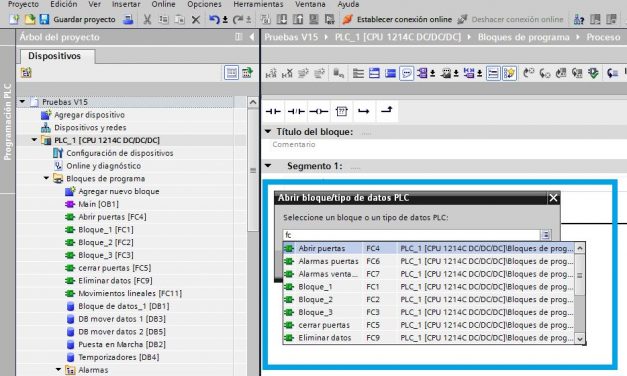Open Online y diagnóstico
Image resolution: width=627 pixels, height=376 pixels.
tap(103, 166)
